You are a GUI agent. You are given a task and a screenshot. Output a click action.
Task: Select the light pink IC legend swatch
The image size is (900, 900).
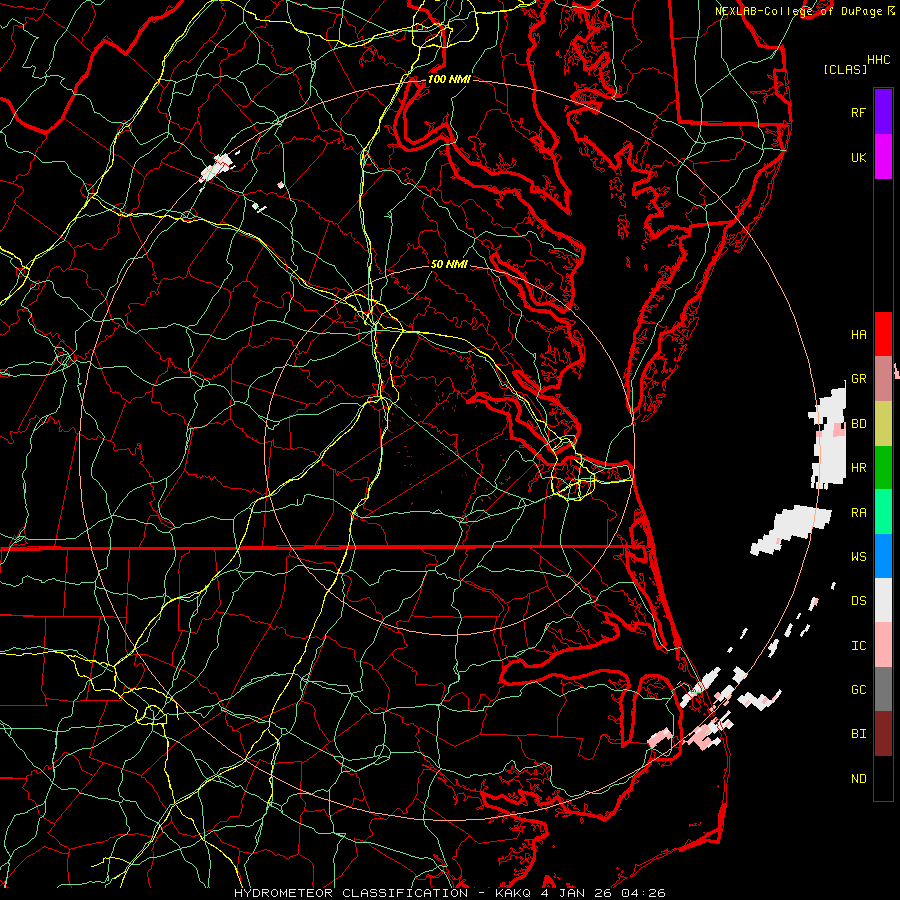pyautogui.click(x=883, y=645)
